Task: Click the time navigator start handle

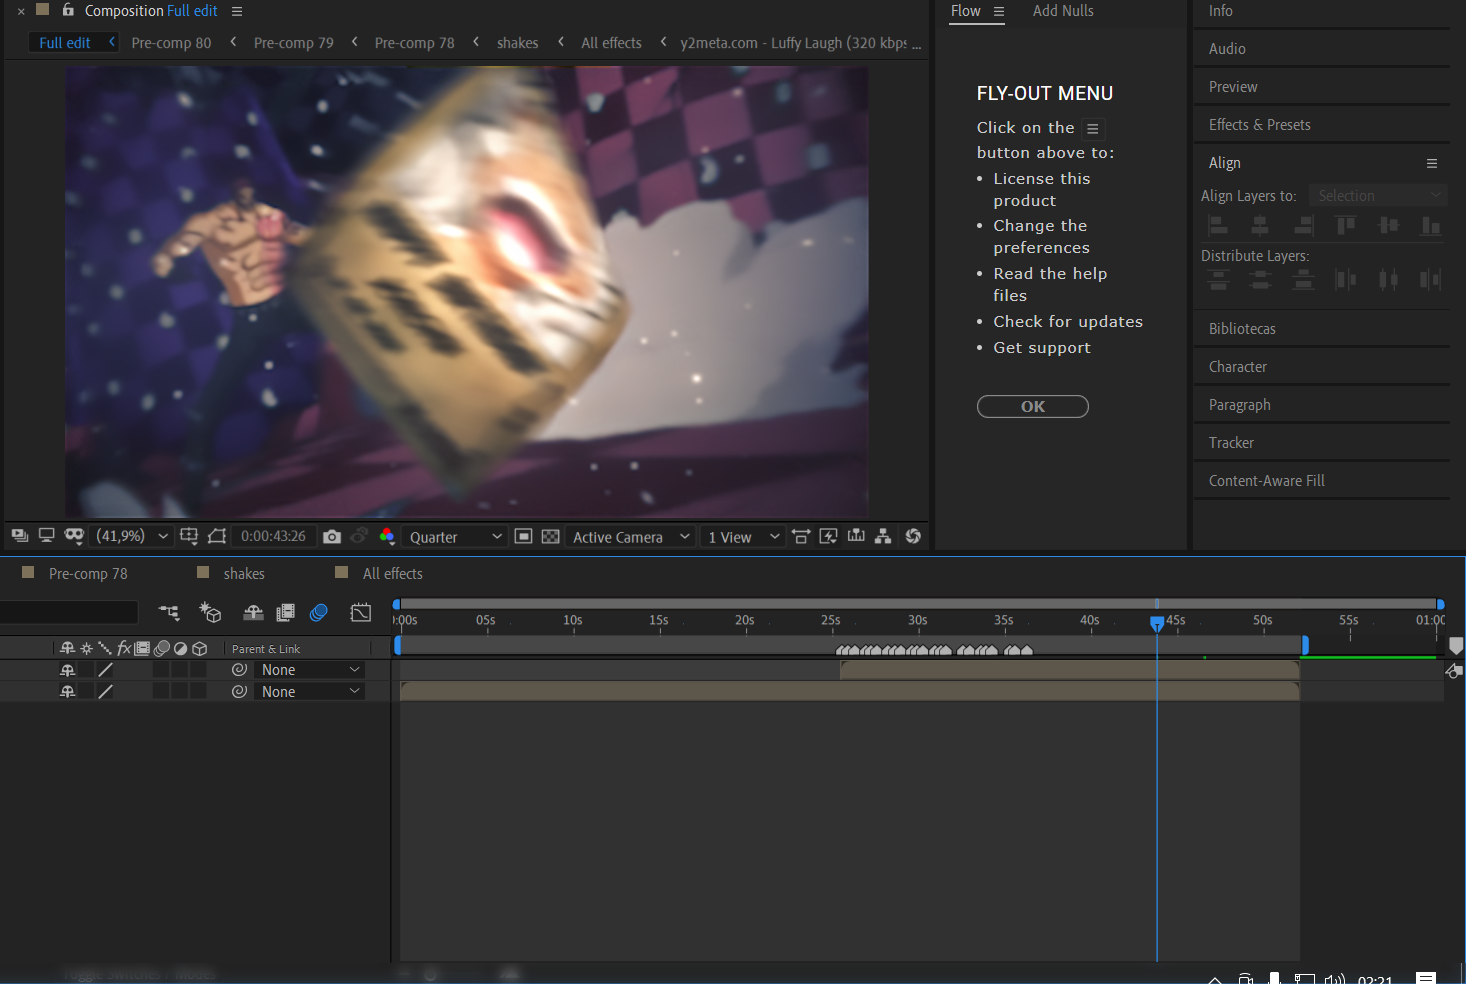Action: click(396, 604)
